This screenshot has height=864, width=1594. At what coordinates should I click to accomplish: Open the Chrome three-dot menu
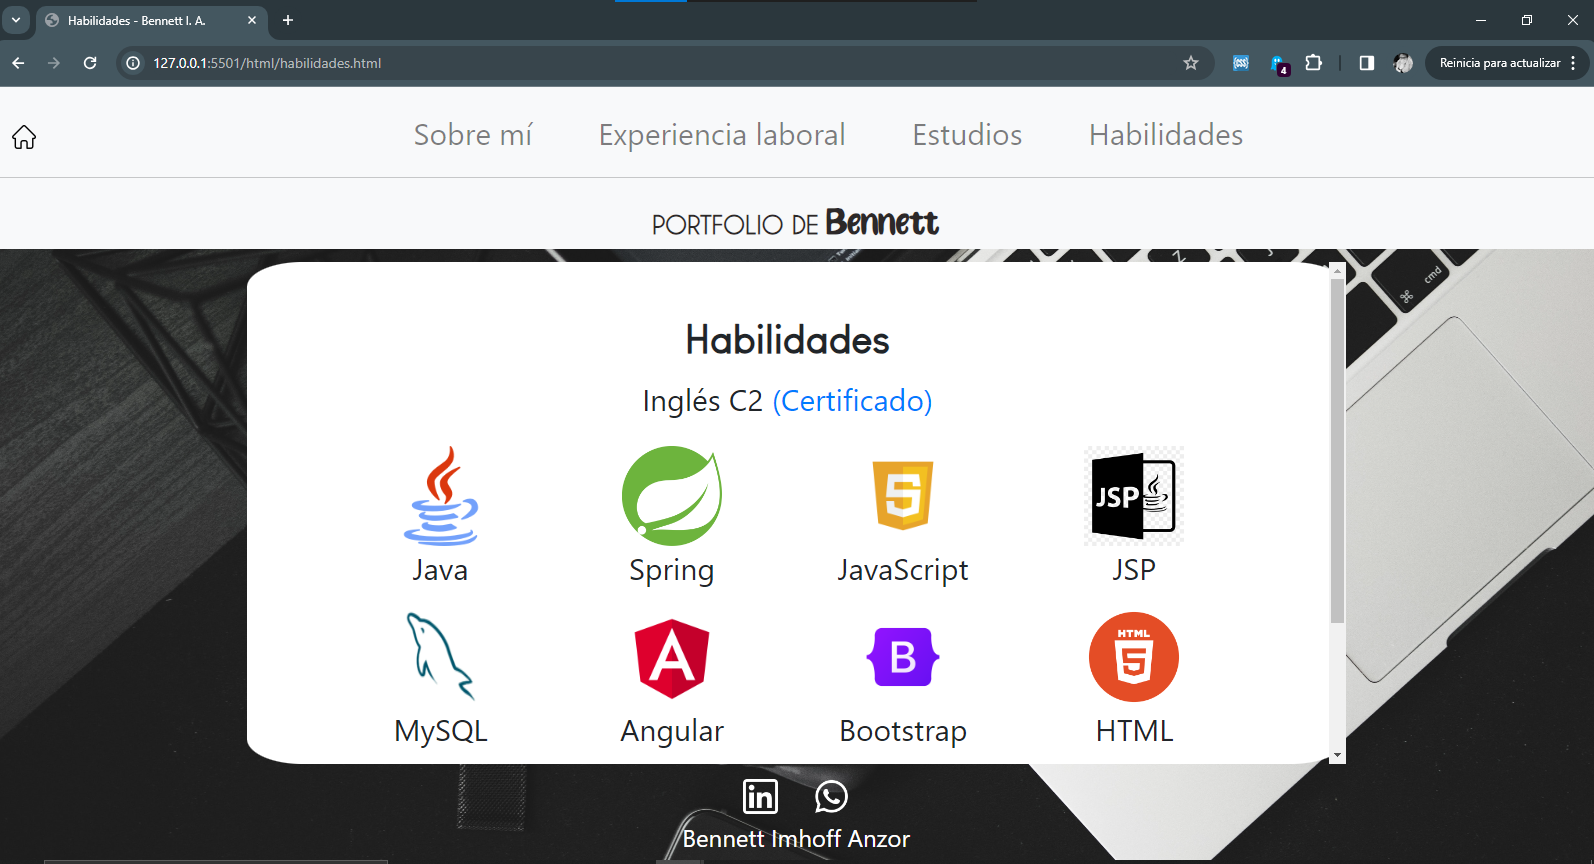[x=1573, y=63]
